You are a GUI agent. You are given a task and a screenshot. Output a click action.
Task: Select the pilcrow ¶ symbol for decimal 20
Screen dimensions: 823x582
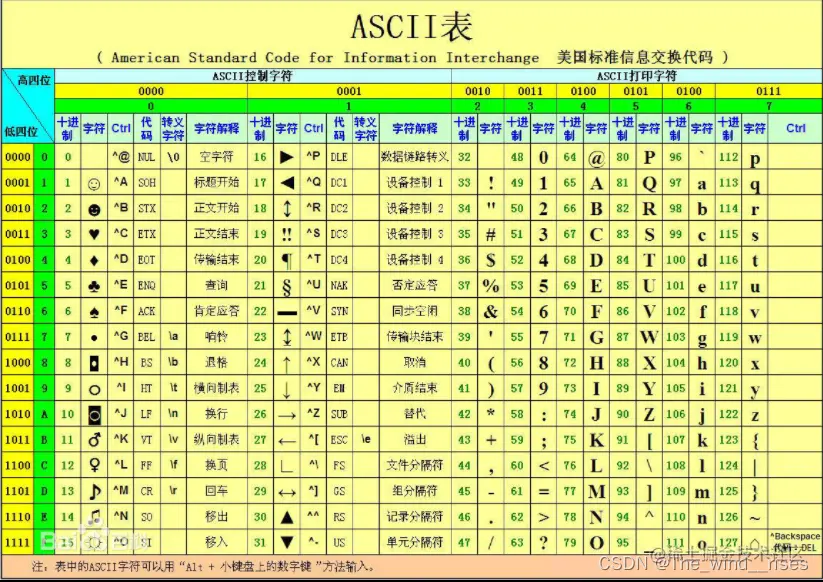pos(287,260)
